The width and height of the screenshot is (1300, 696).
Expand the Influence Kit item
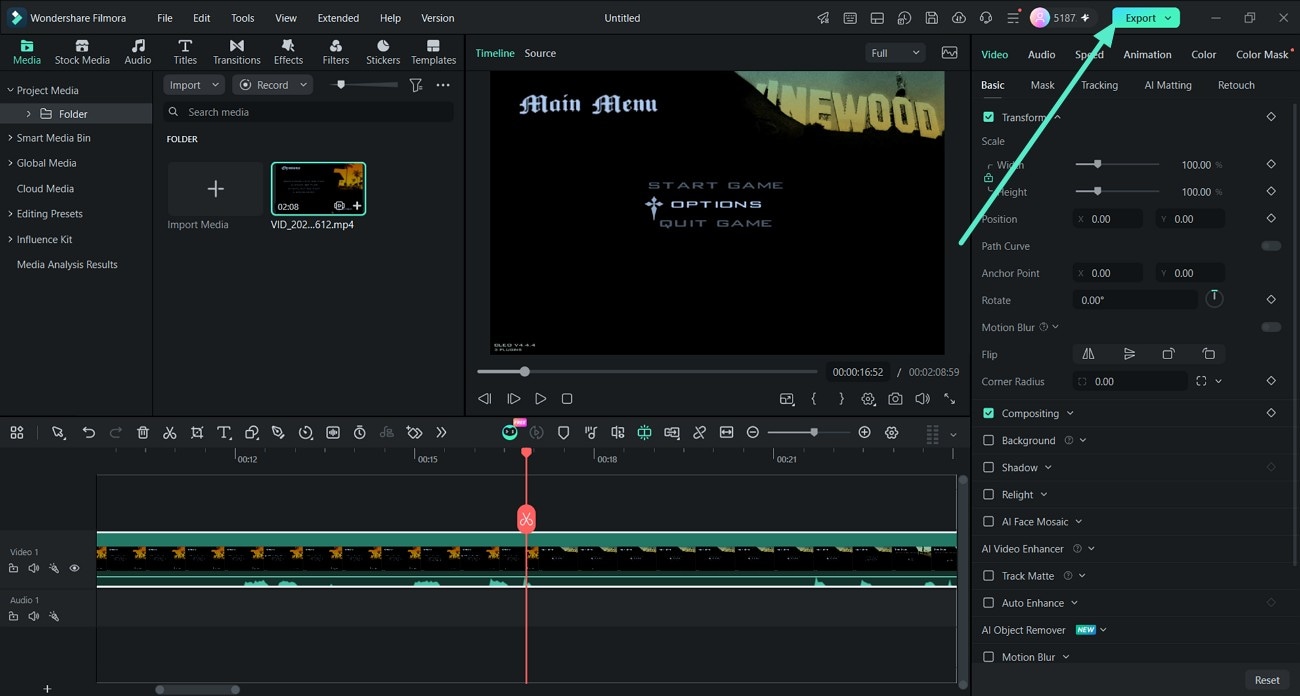(10, 240)
